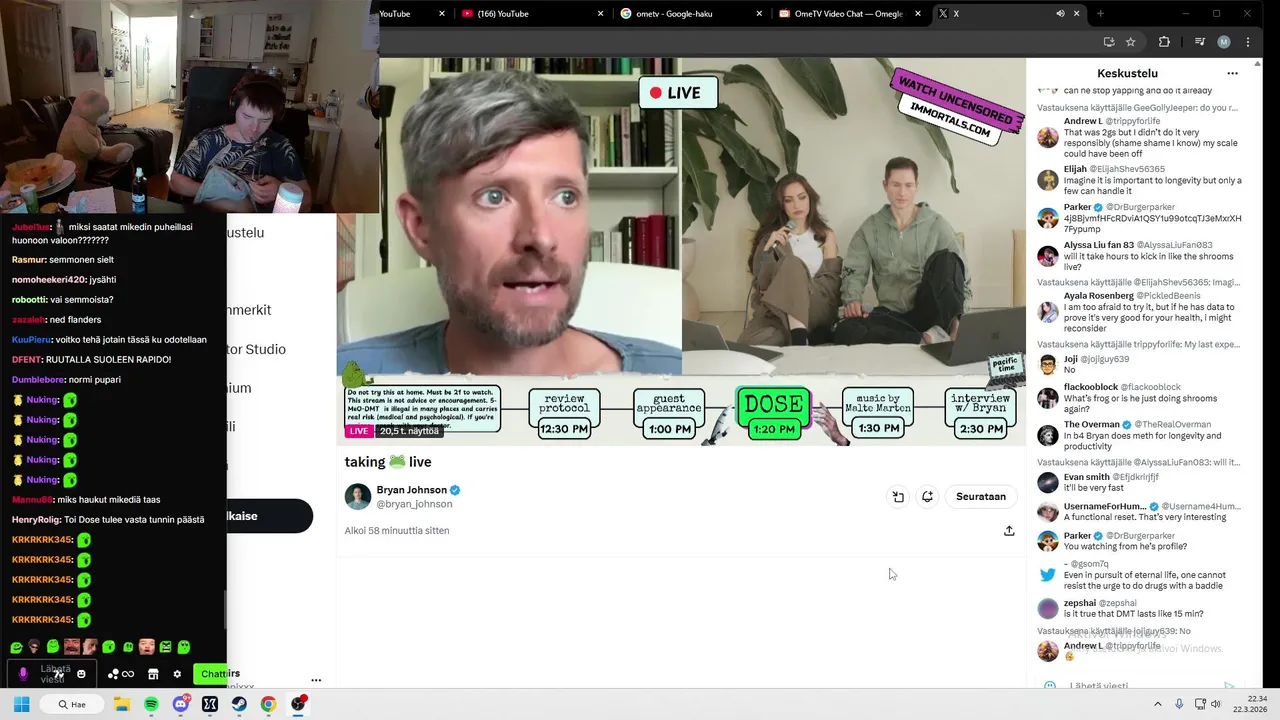Click the guest appearance 1:00 PM marker
The width and height of the screenshot is (1280, 720).
tap(670, 413)
